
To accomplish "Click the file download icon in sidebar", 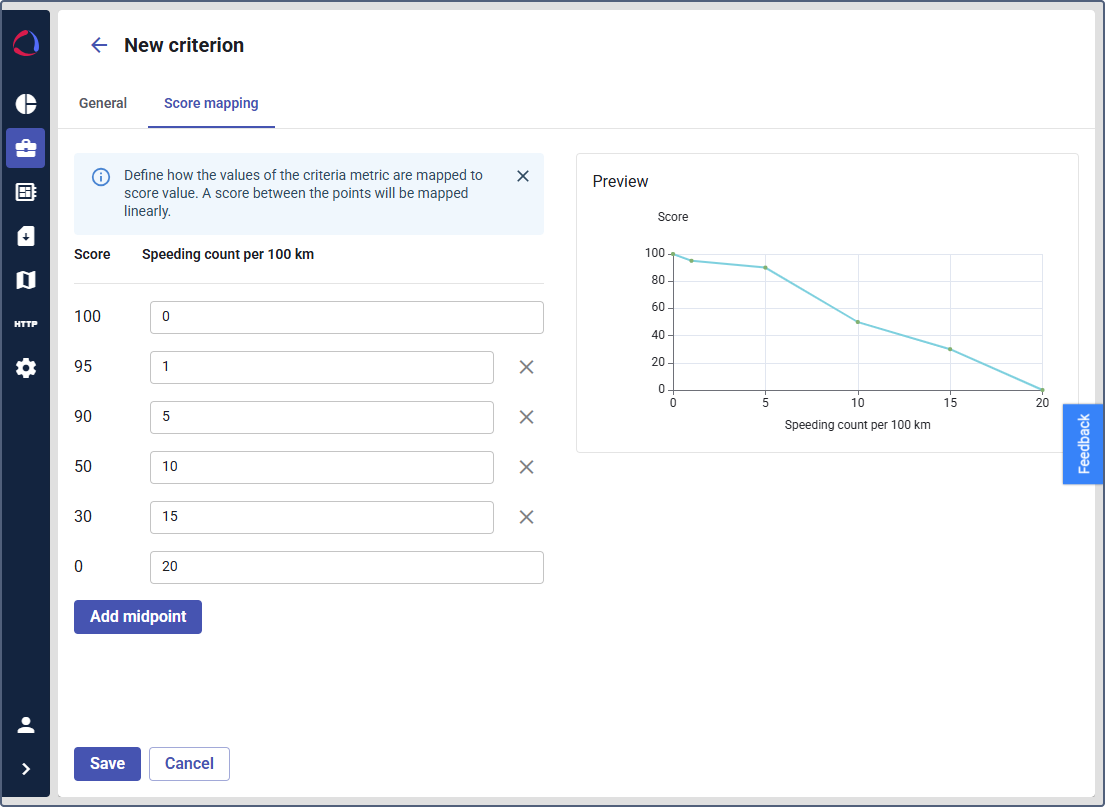I will [x=26, y=236].
